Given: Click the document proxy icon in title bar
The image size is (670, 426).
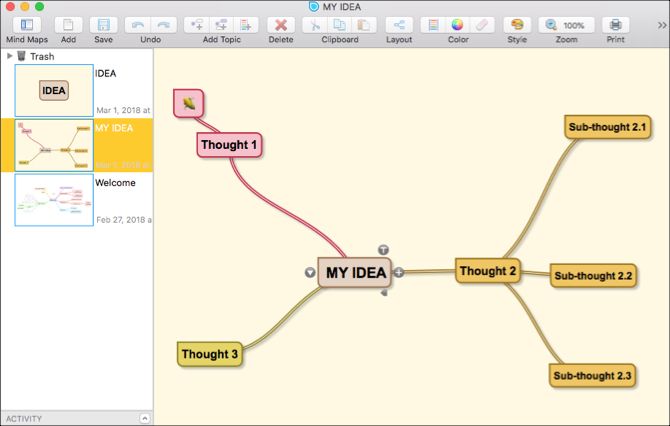Looking at the screenshot, I should 314,6.
